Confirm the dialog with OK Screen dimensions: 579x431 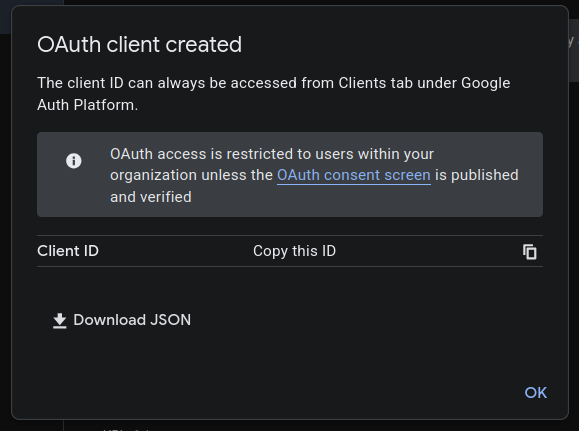point(536,393)
